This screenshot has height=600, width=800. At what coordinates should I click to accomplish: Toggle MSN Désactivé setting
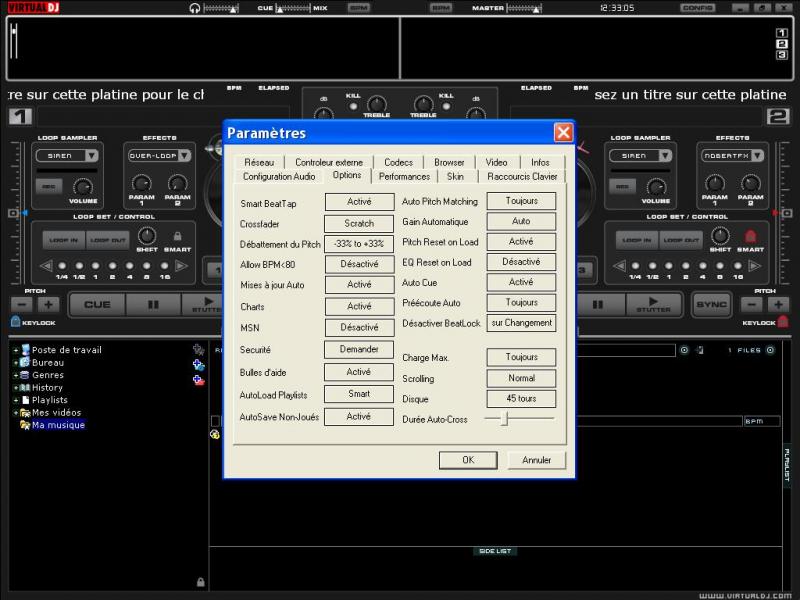point(359,327)
